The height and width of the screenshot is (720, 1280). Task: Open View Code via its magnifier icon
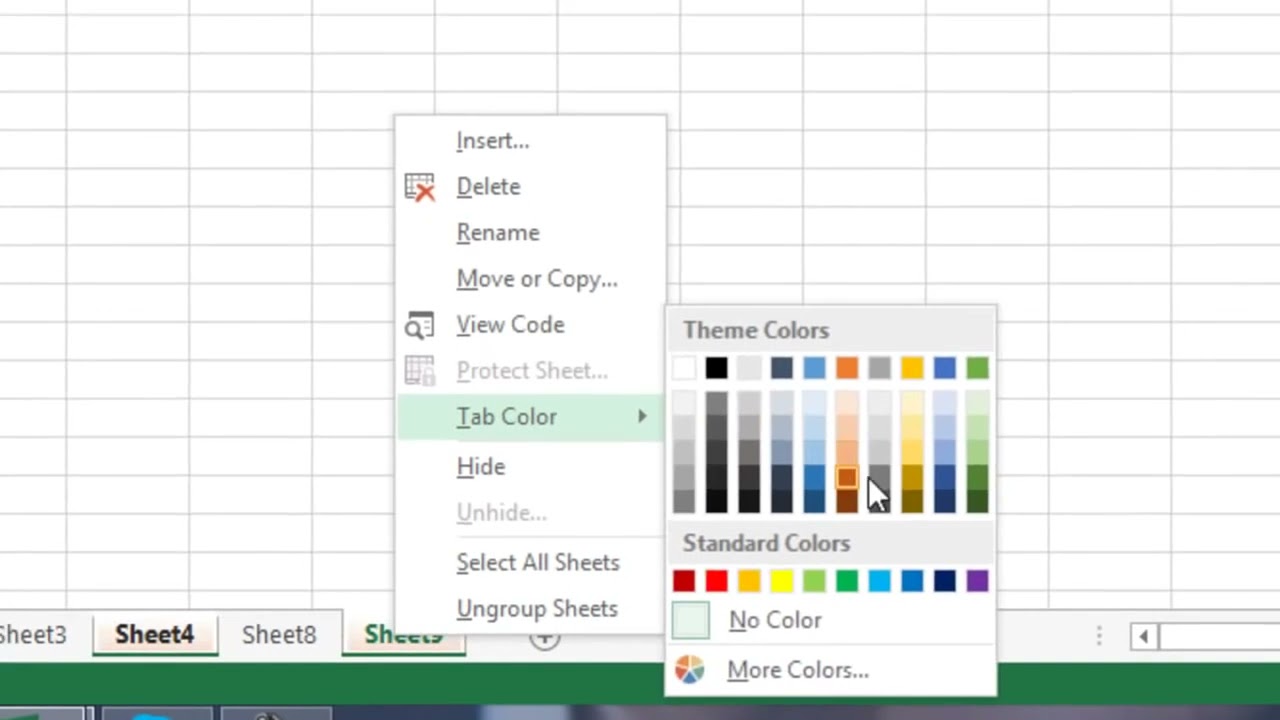420,325
